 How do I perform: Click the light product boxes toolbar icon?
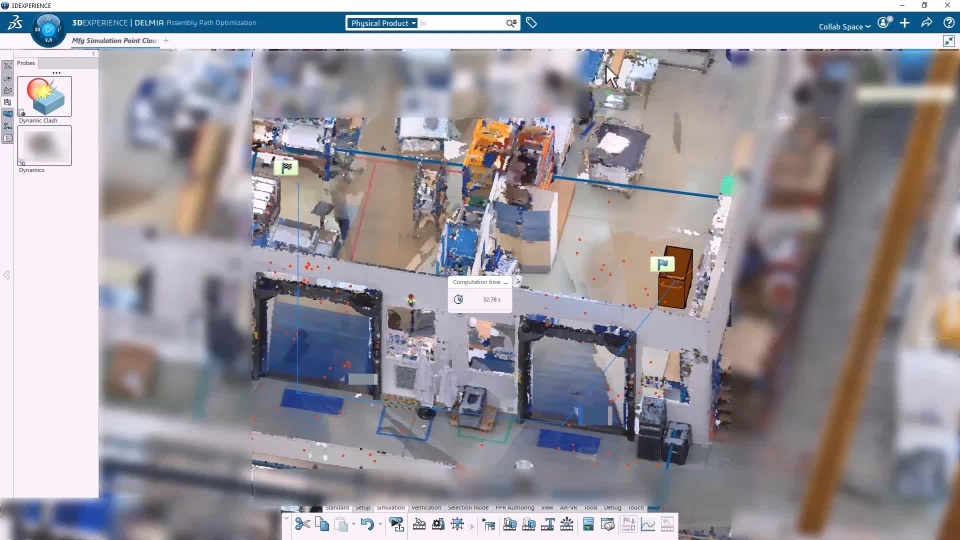pos(529,524)
